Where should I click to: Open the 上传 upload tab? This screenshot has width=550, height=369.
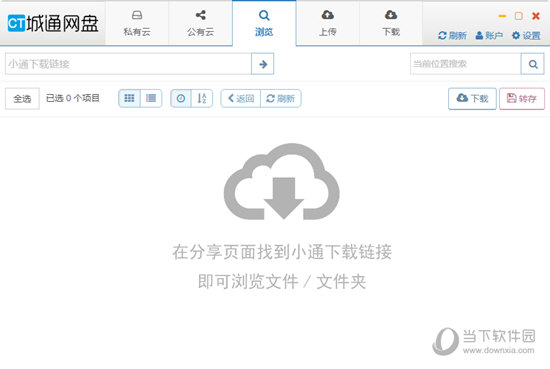[328, 23]
